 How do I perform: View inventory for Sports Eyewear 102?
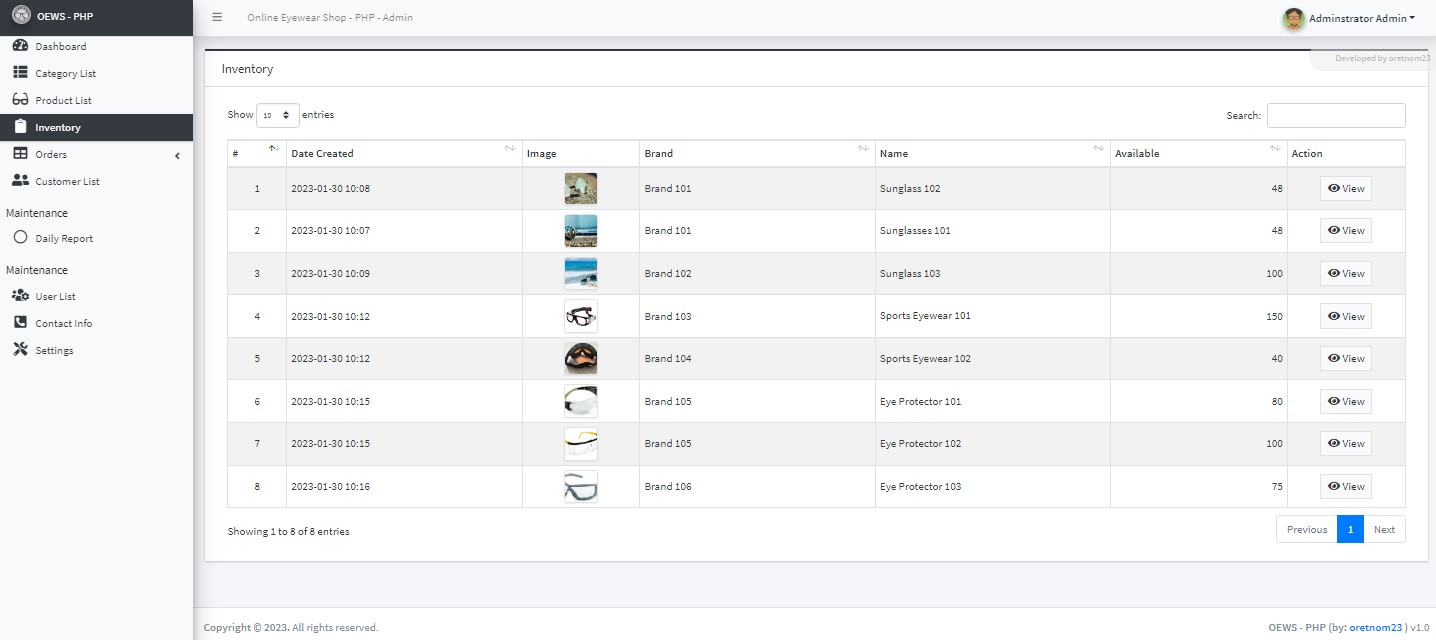(1346, 358)
